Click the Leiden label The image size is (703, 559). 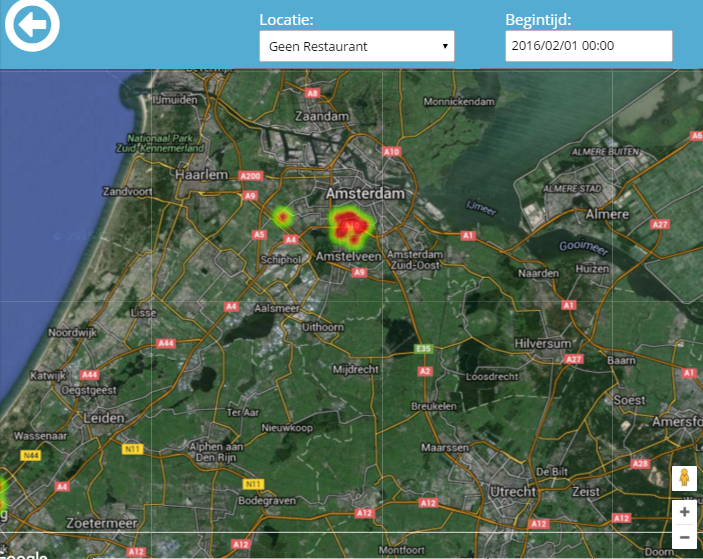tap(104, 418)
